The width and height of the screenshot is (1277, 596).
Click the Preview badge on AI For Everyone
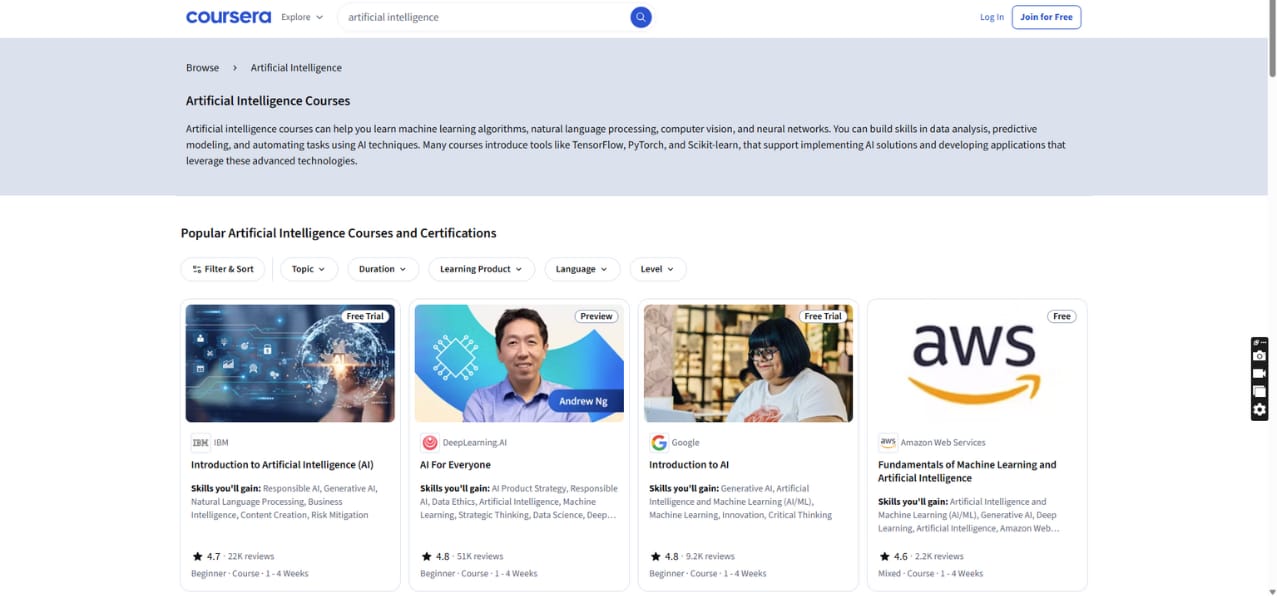(596, 316)
